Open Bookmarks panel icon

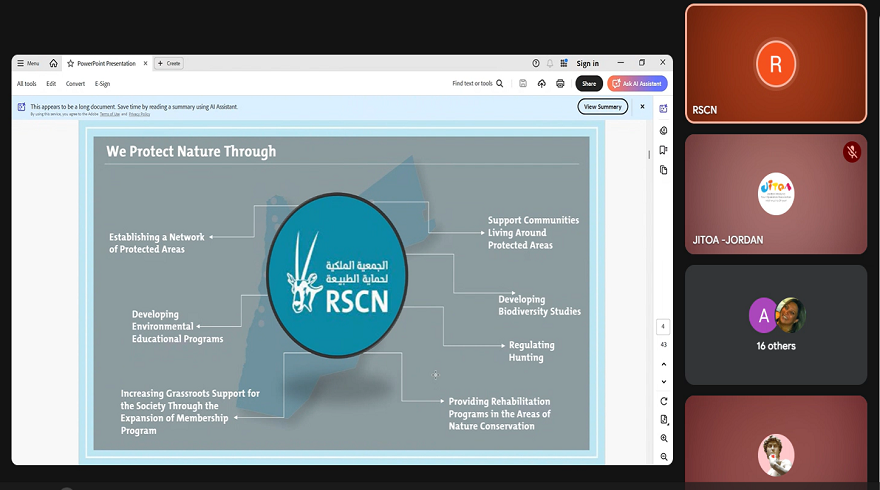[663, 150]
